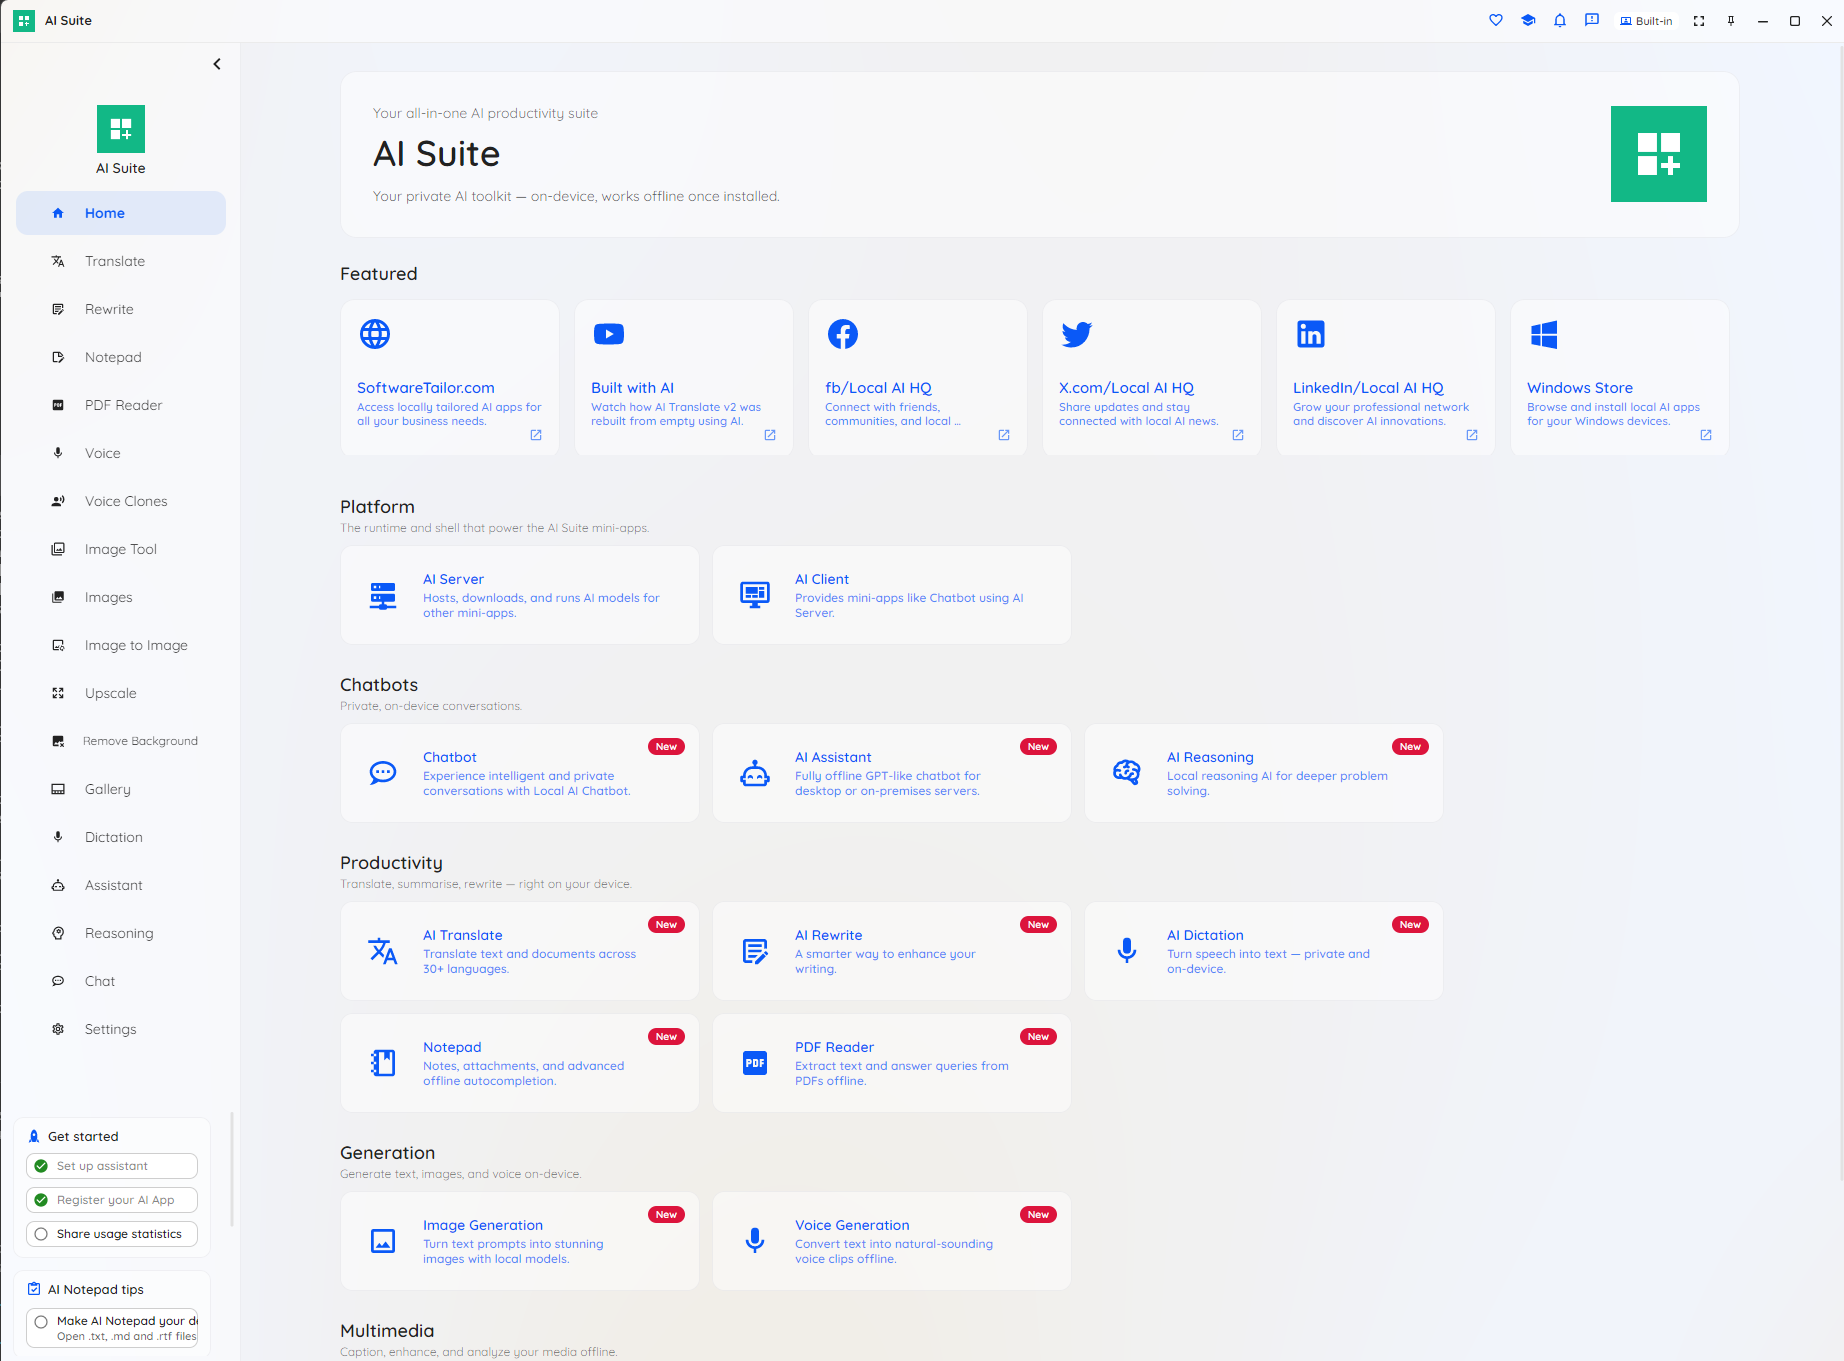
Task: Launch the AI Reasoning card
Action: click(1264, 773)
